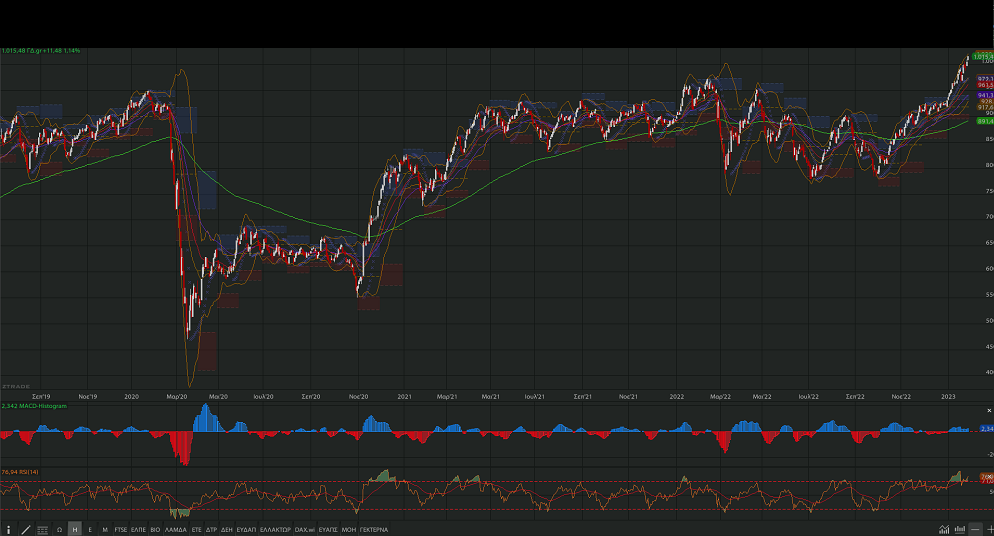Screen dimensions: 994x536
Task: Click the purple 941,1 moving average tag
Action: coord(985,95)
